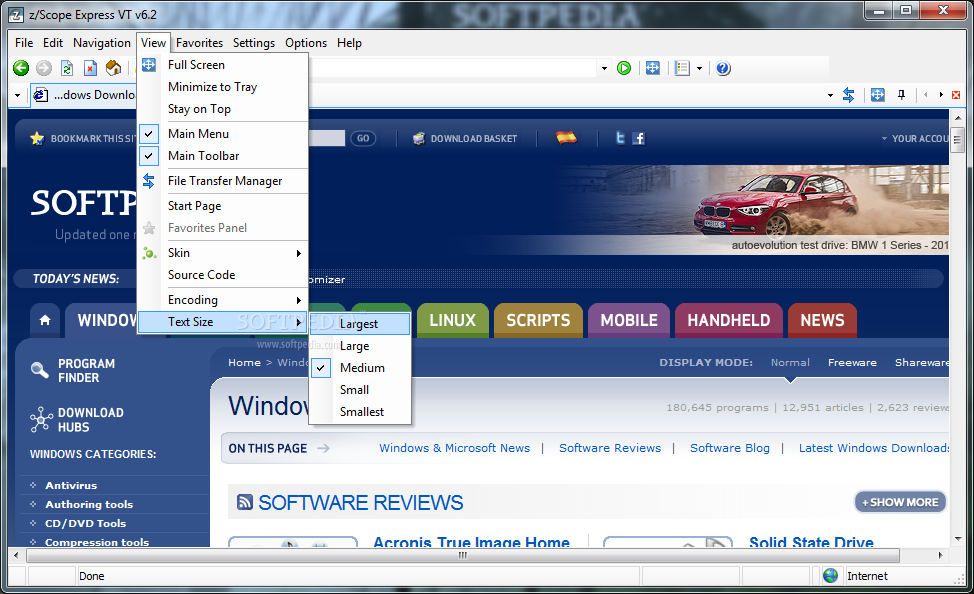Open Windows & Microsoft News link

point(455,448)
